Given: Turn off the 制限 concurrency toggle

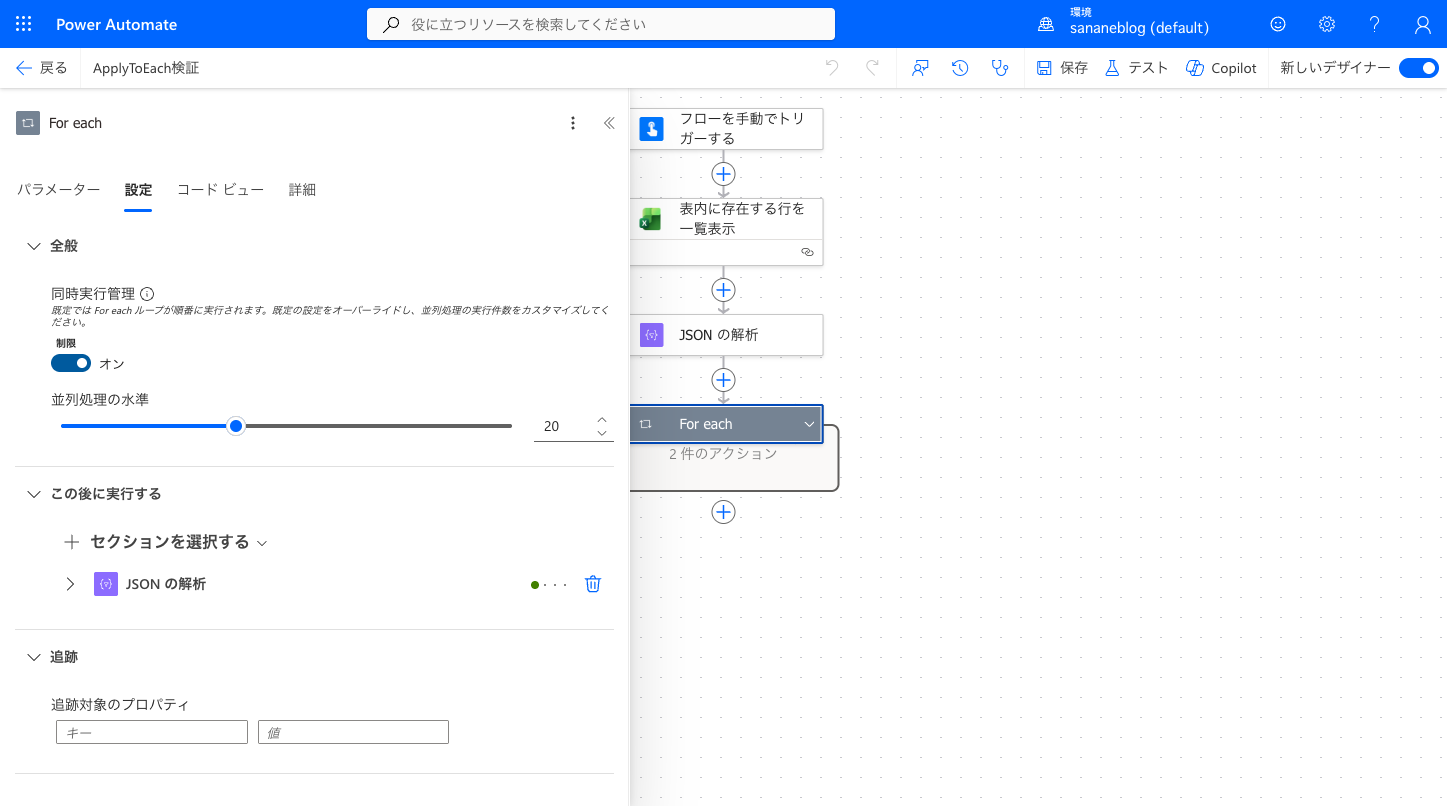Looking at the screenshot, I should [71, 363].
